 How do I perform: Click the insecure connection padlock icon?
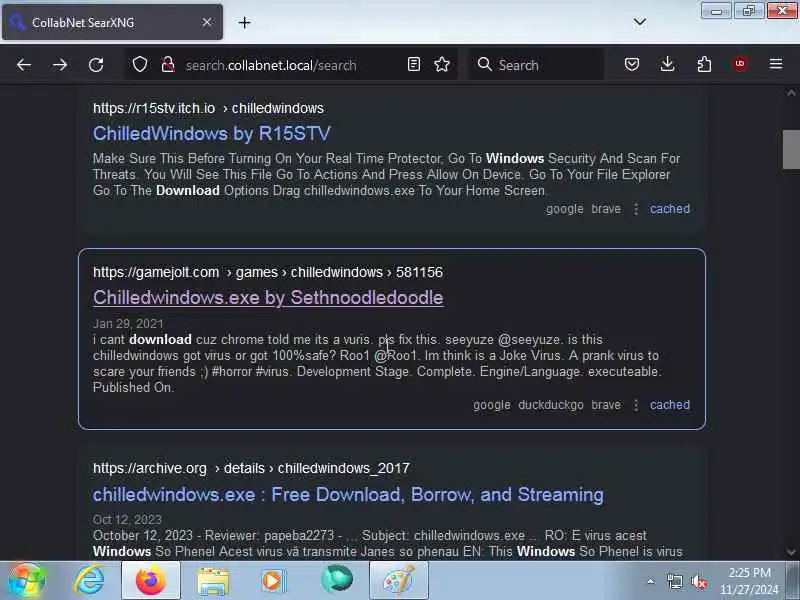tap(168, 65)
